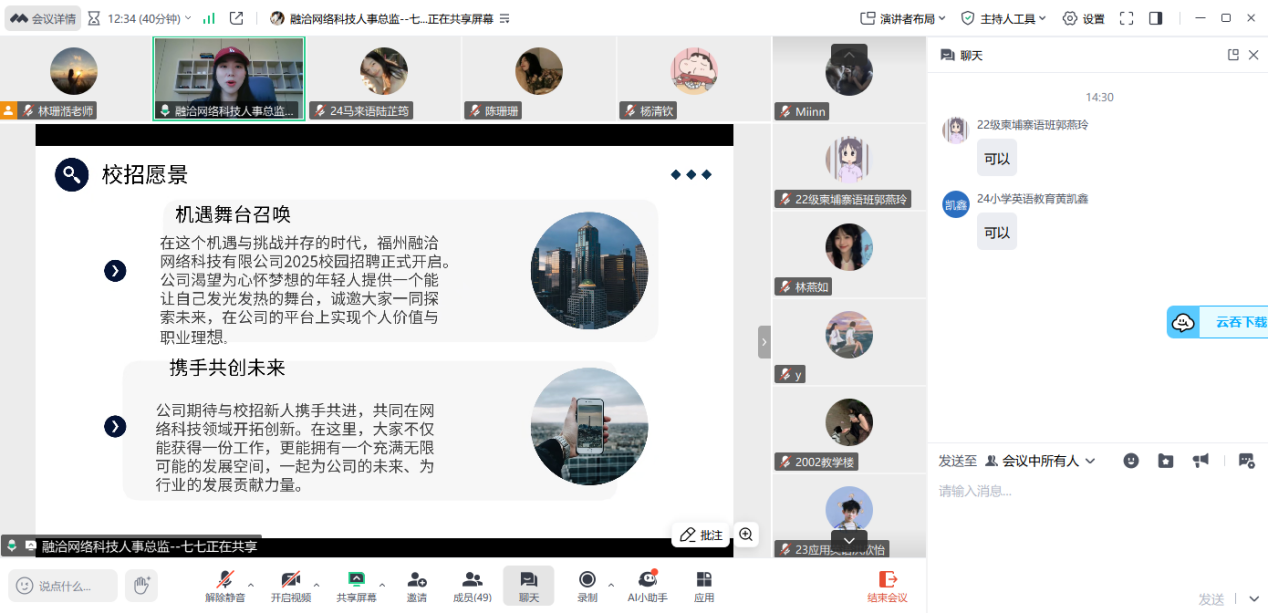Click the 批注 annotate button

pyautogui.click(x=701, y=535)
